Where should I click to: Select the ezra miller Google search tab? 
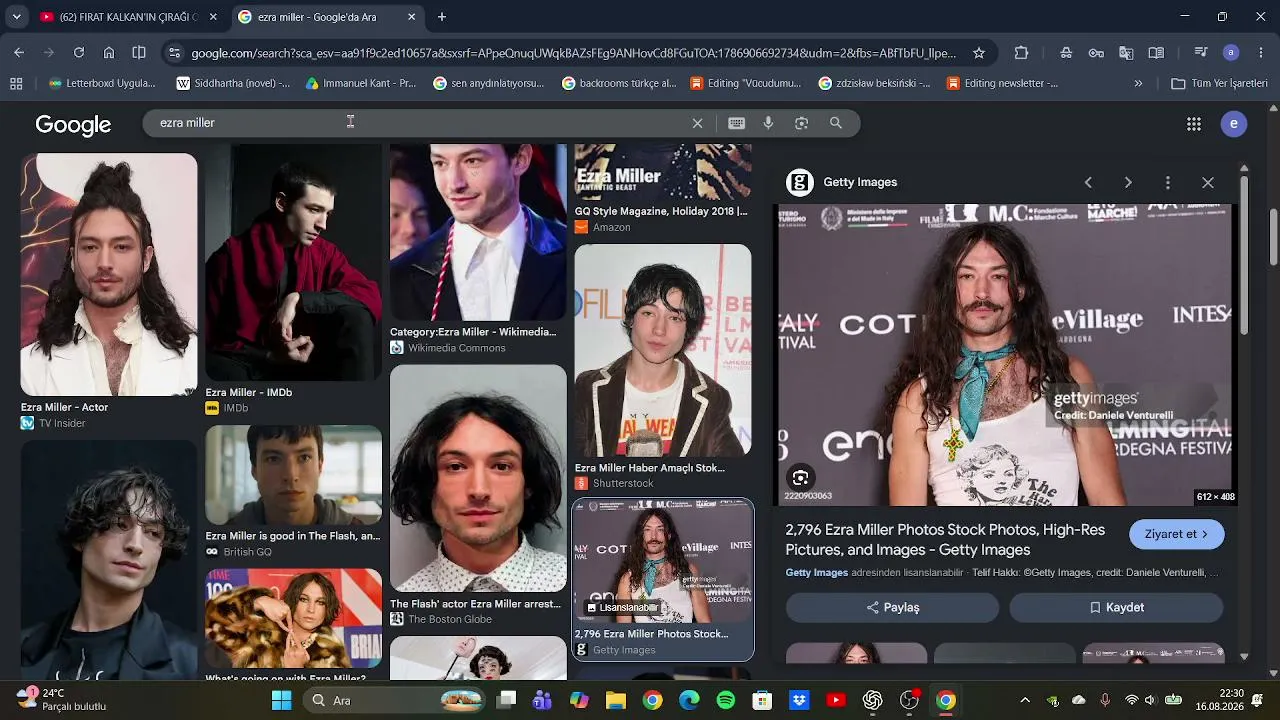pos(327,17)
